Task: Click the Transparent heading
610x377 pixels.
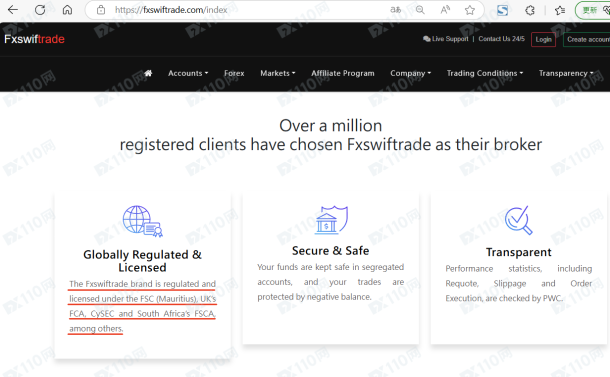Action: 519,252
